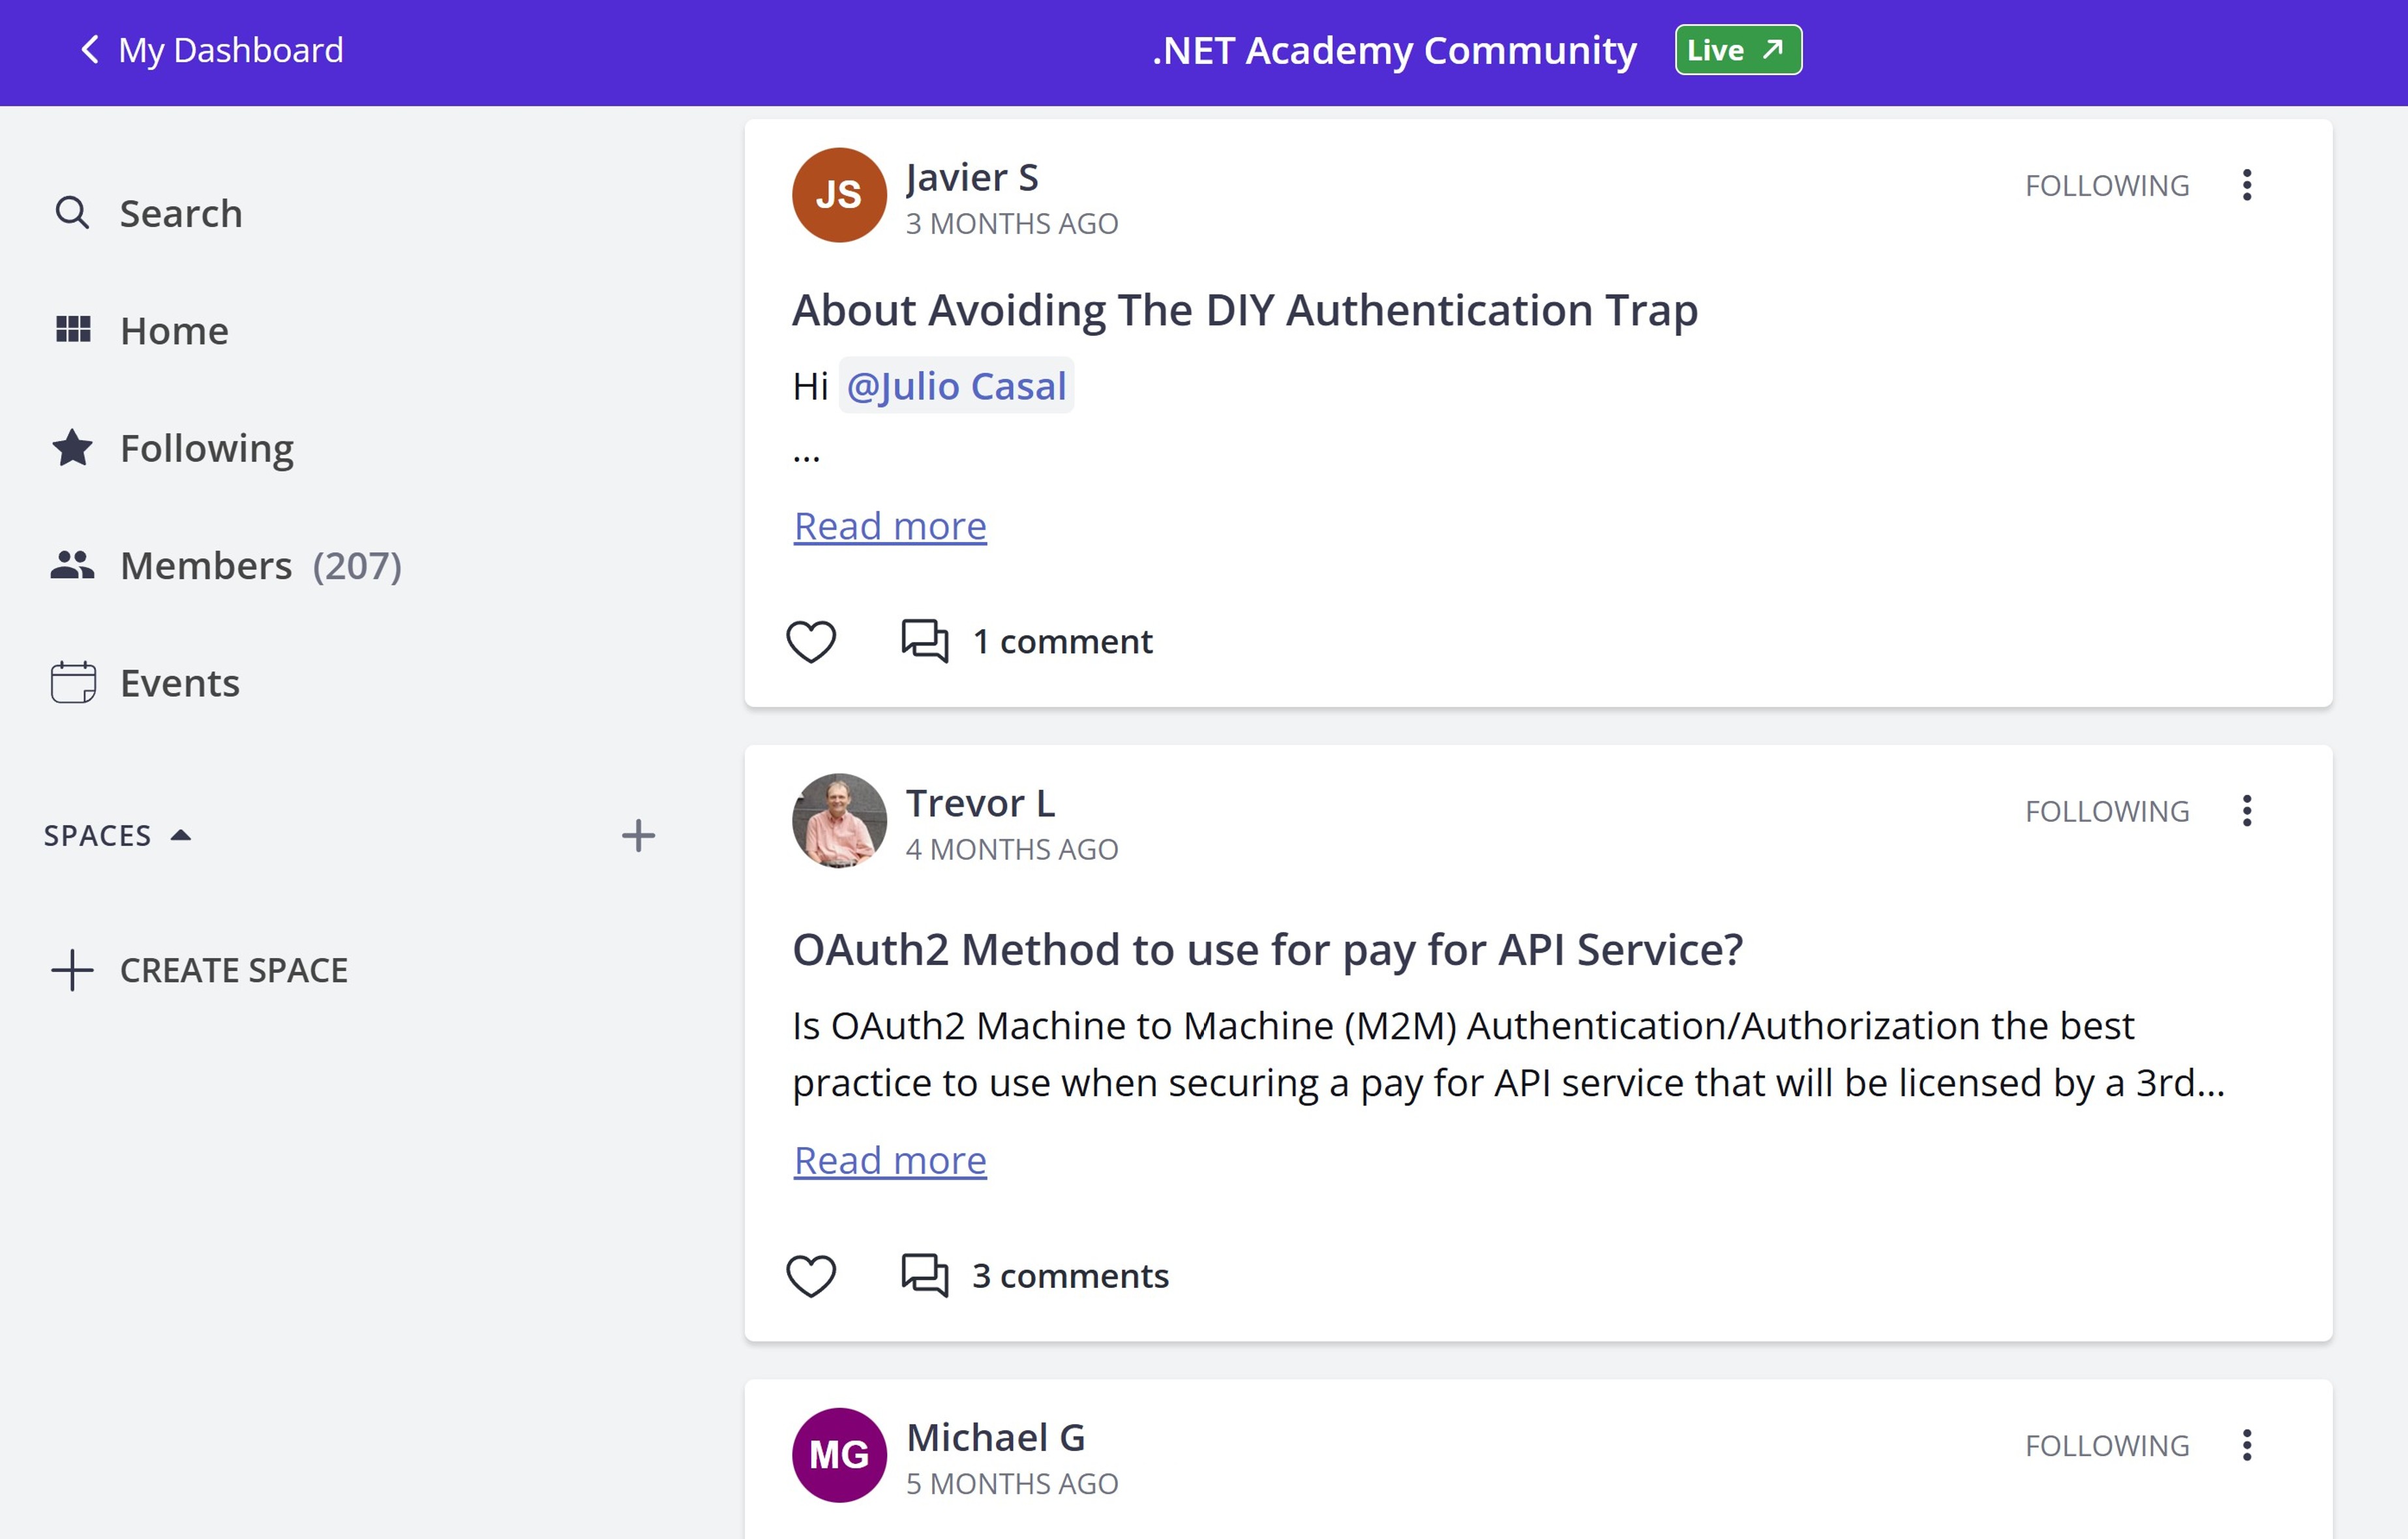Click the green Live button
Image resolution: width=2408 pixels, height=1539 pixels.
pyautogui.click(x=1738, y=50)
